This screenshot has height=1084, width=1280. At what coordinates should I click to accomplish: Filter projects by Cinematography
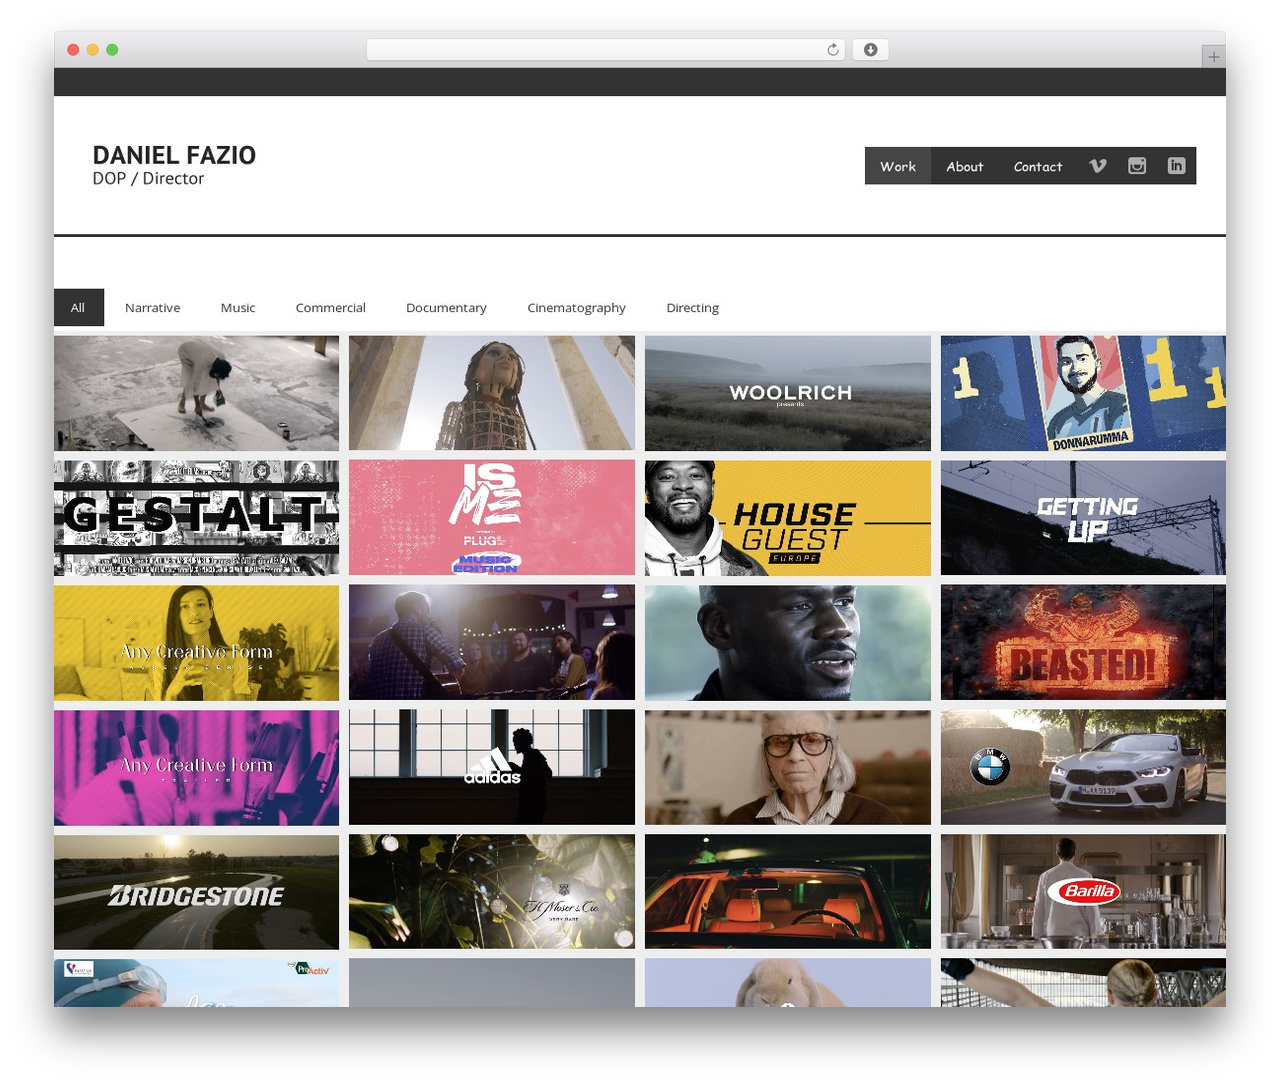(577, 308)
